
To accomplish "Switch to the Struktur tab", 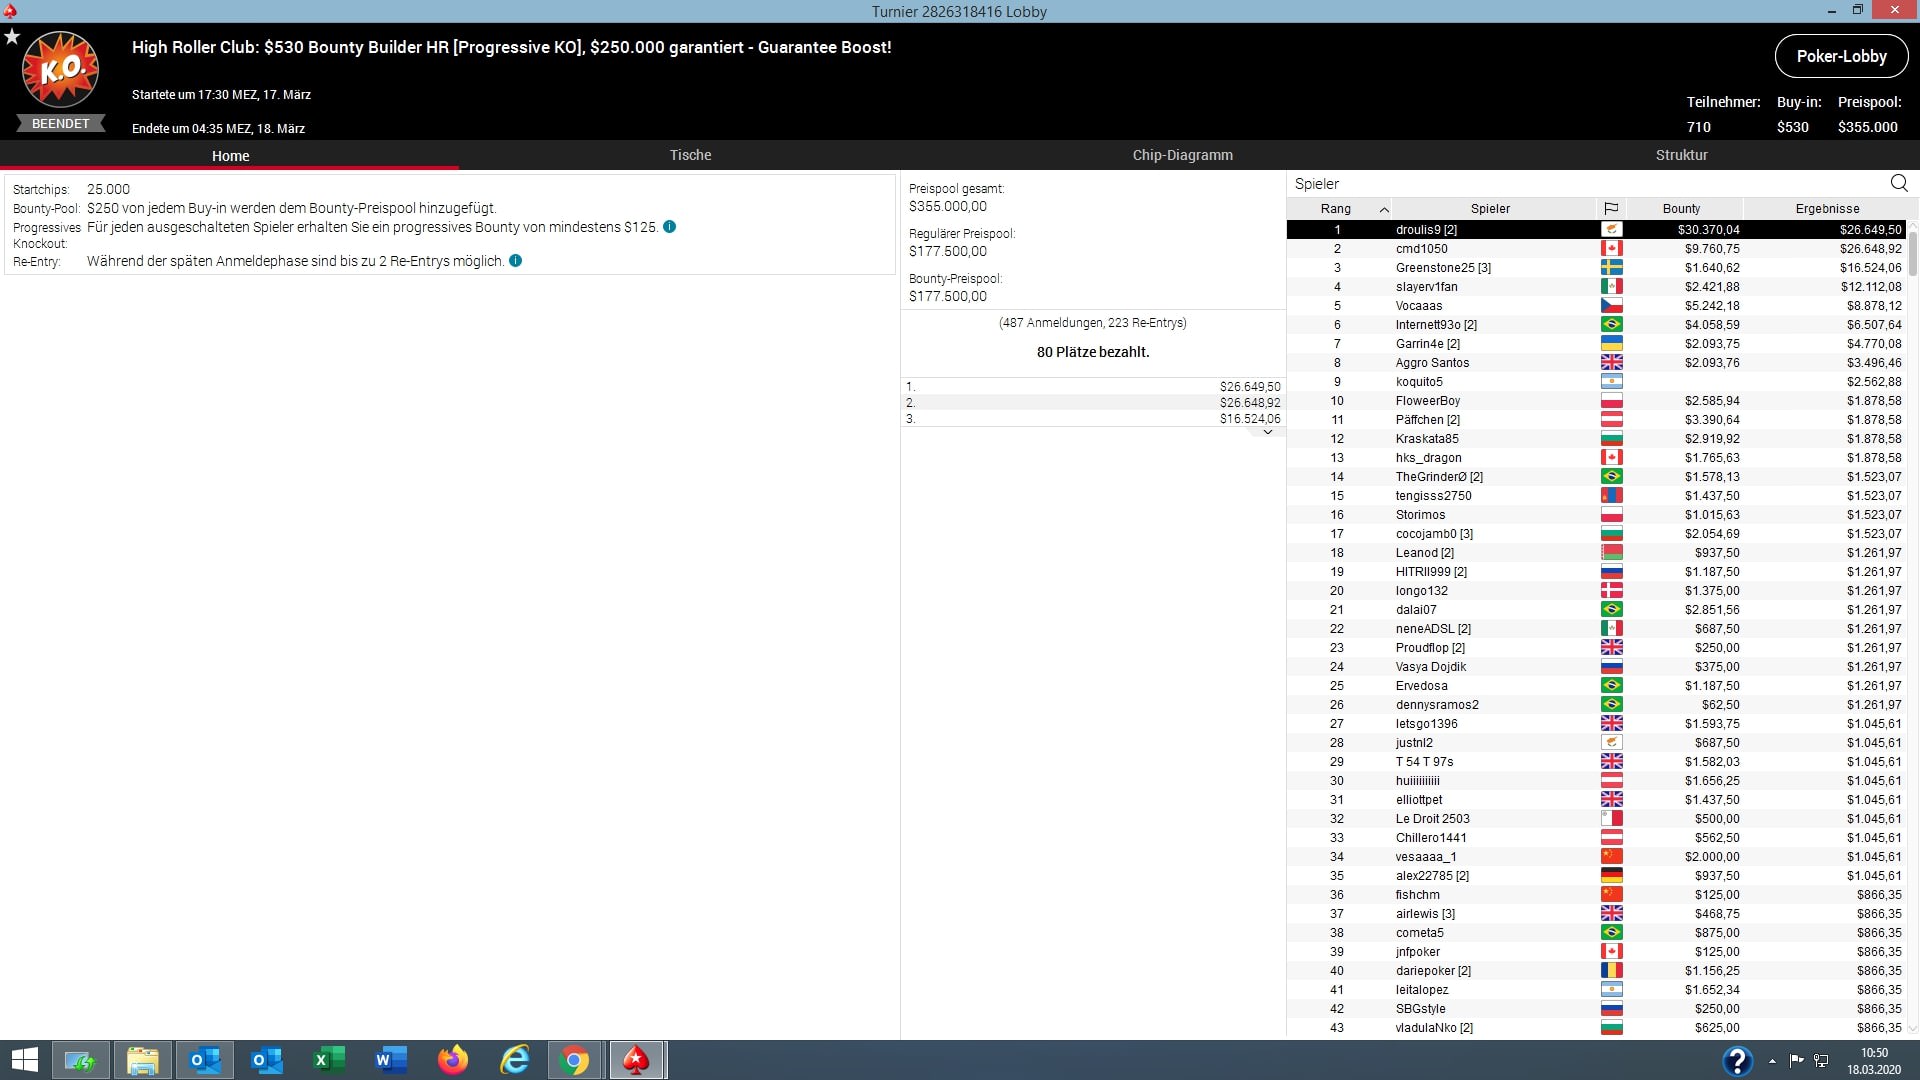I will tap(1681, 155).
